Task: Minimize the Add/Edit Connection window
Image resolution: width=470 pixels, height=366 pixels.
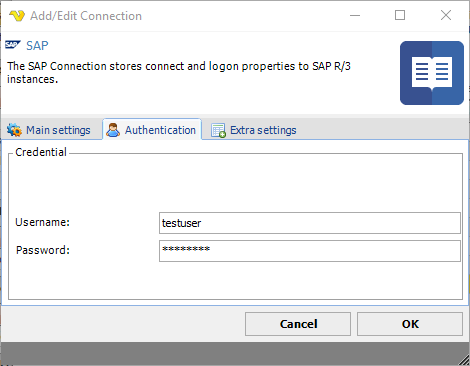Action: tap(355, 15)
